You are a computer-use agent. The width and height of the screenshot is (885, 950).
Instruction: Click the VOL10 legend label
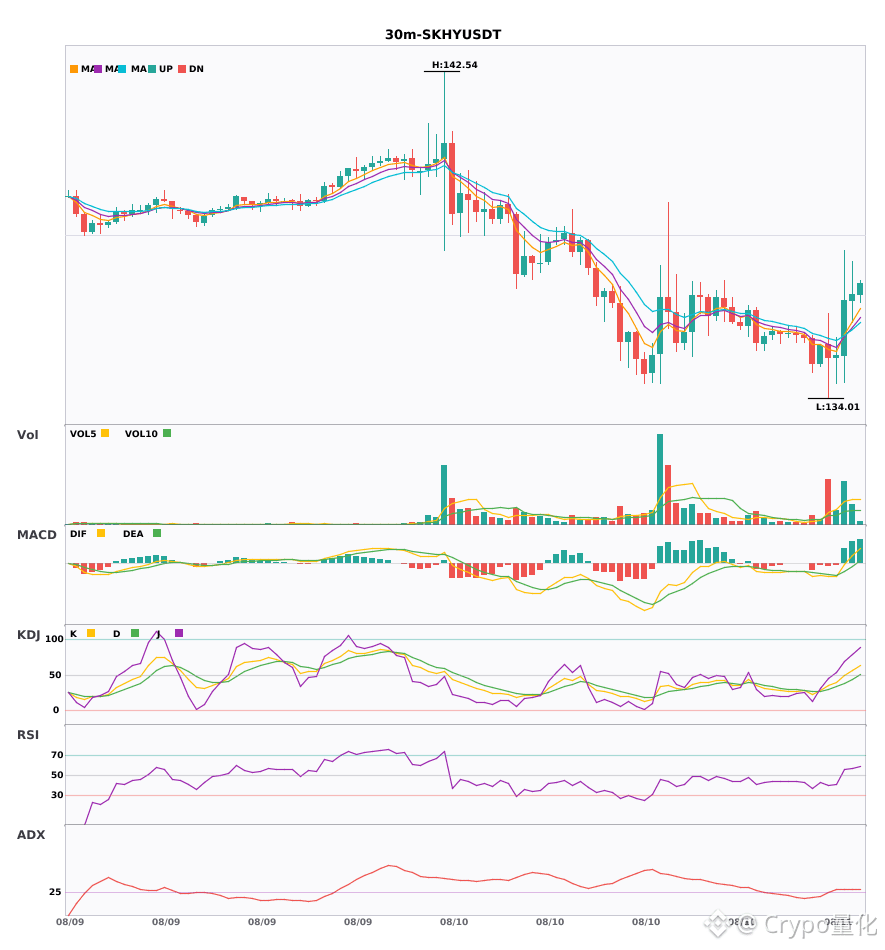[141, 434]
